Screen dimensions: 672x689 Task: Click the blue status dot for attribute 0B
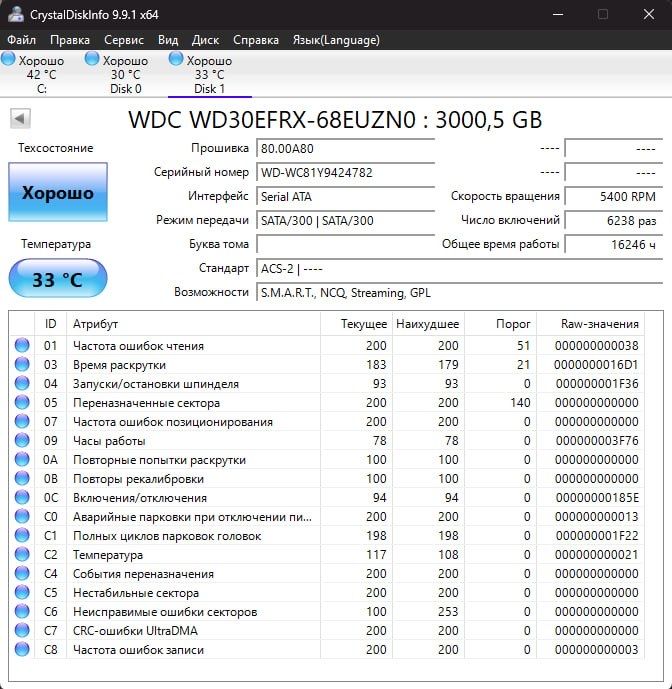(22, 478)
